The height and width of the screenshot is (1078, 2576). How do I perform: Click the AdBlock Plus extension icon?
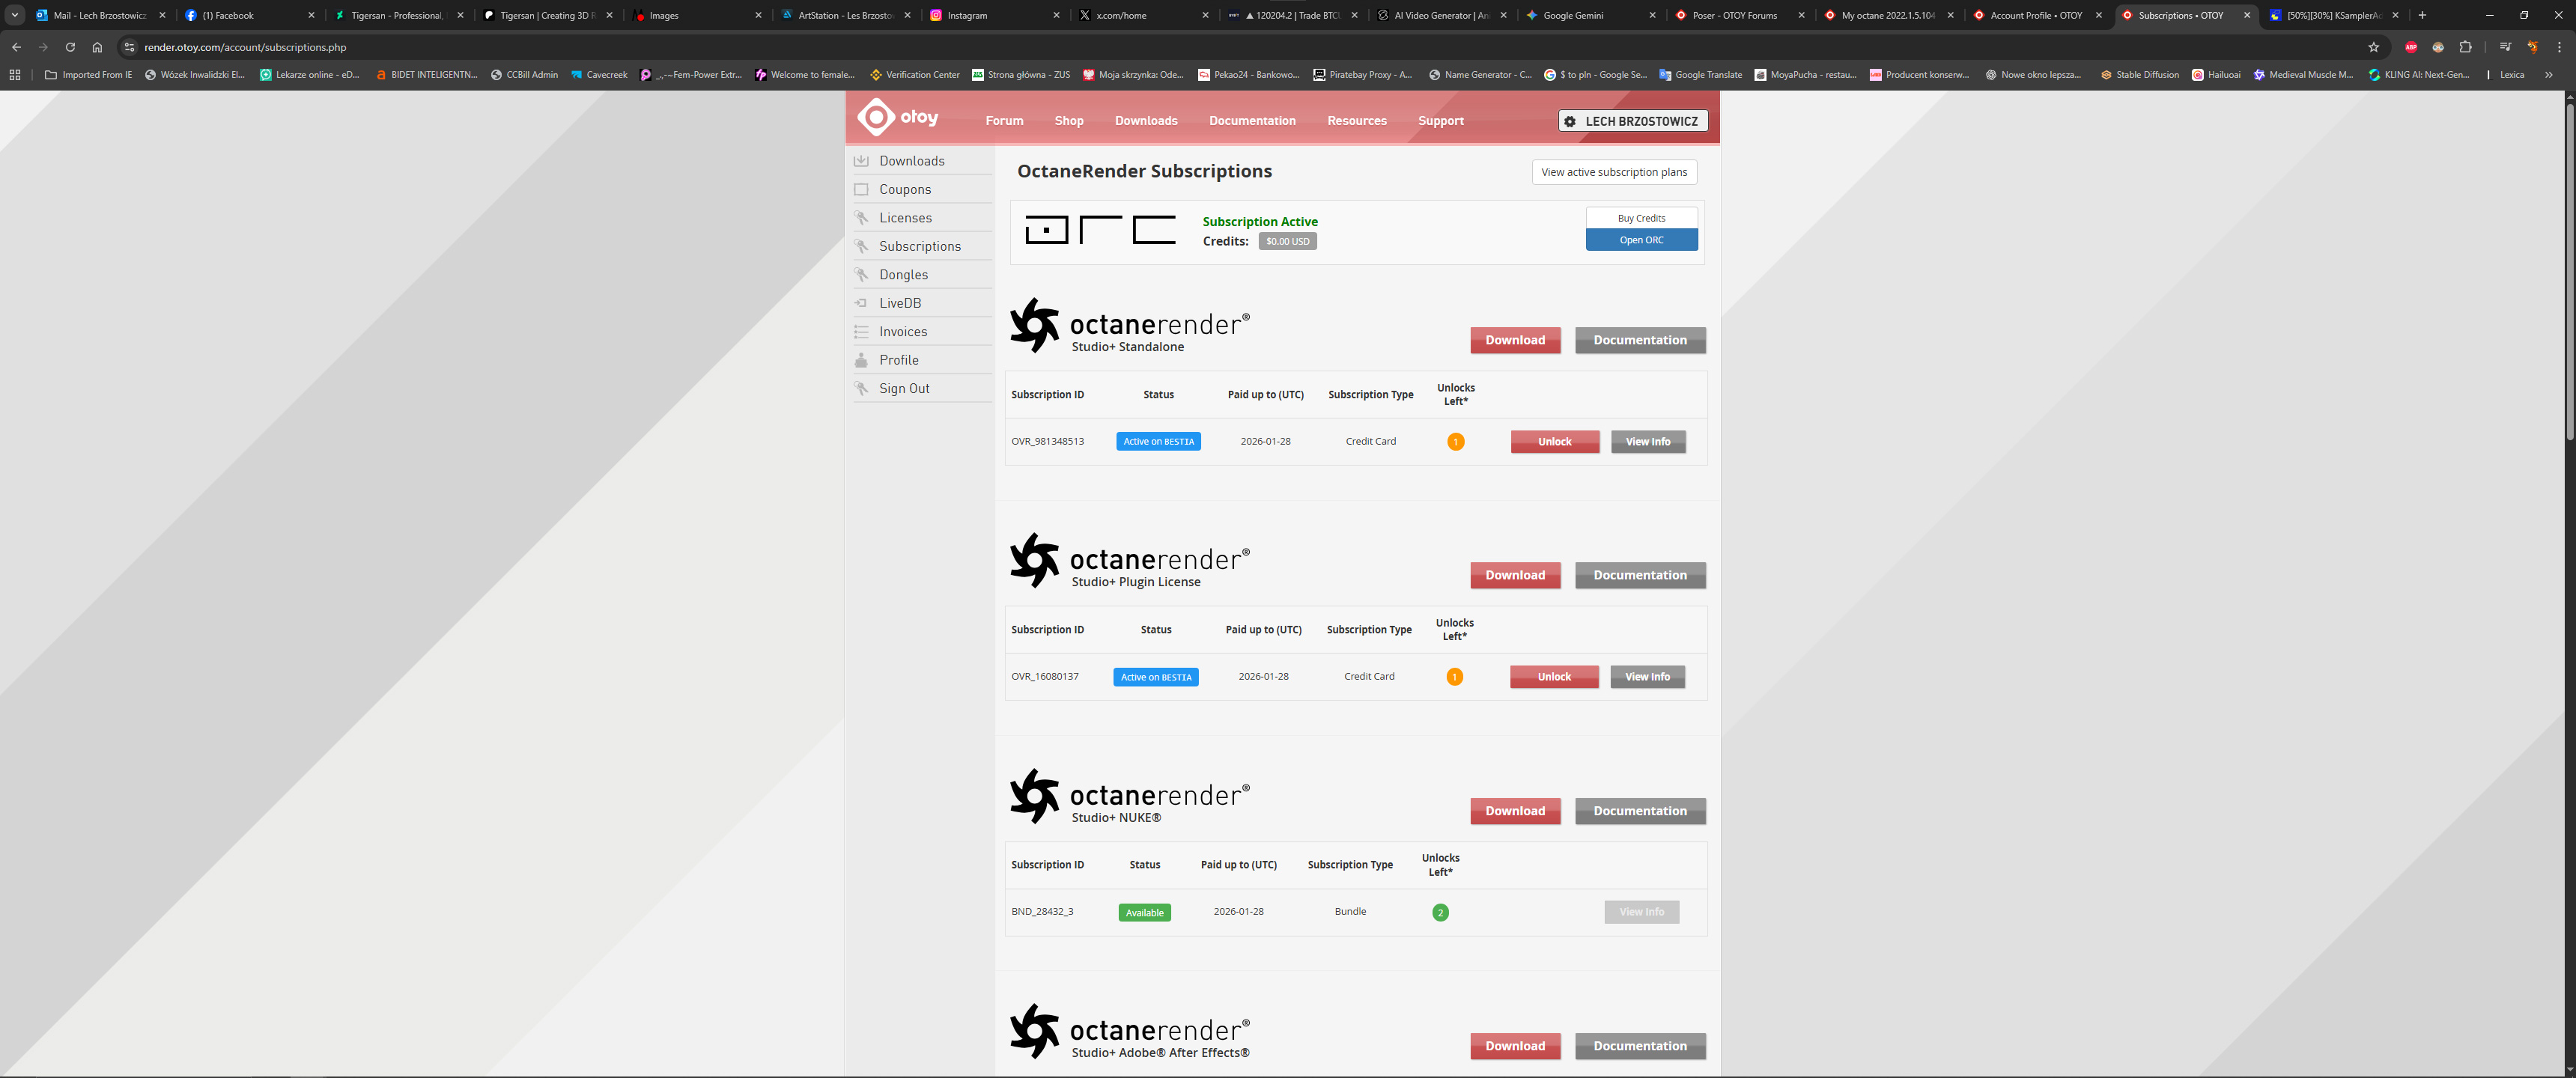pos(2411,47)
